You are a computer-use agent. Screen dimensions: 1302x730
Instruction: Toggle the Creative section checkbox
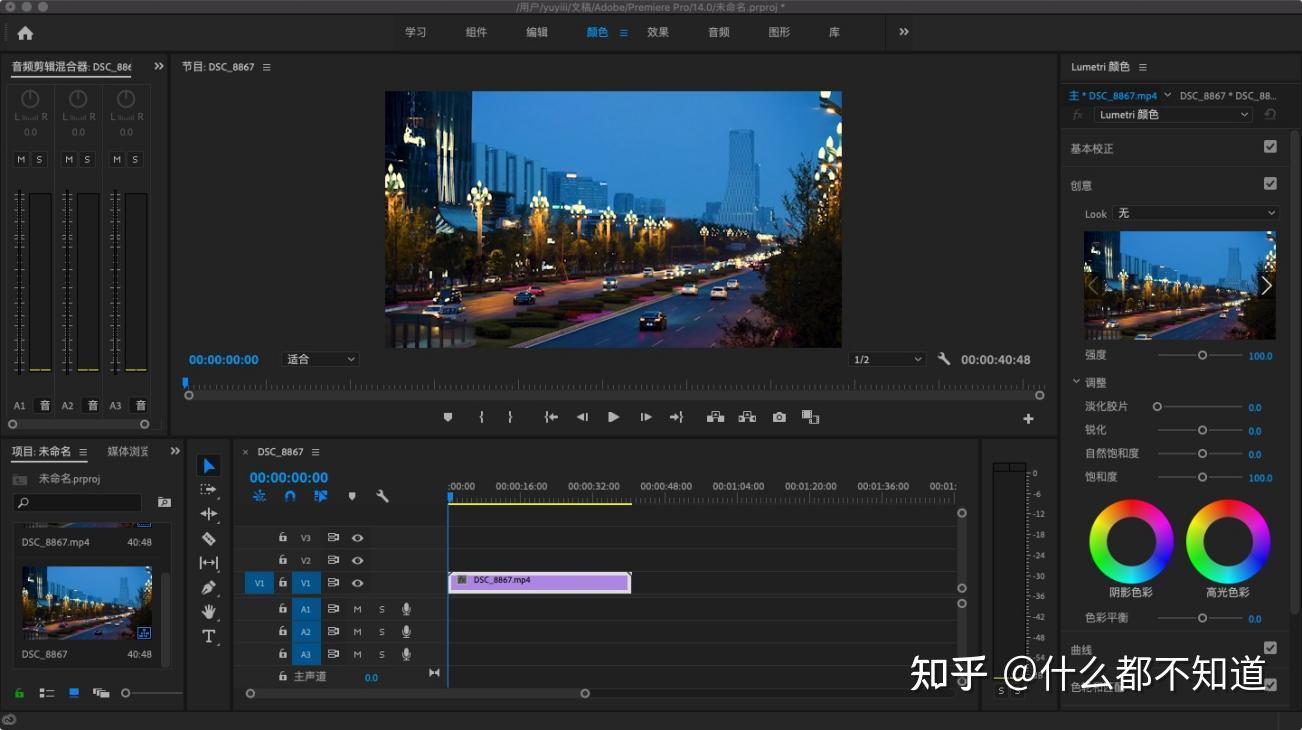[x=1270, y=184]
